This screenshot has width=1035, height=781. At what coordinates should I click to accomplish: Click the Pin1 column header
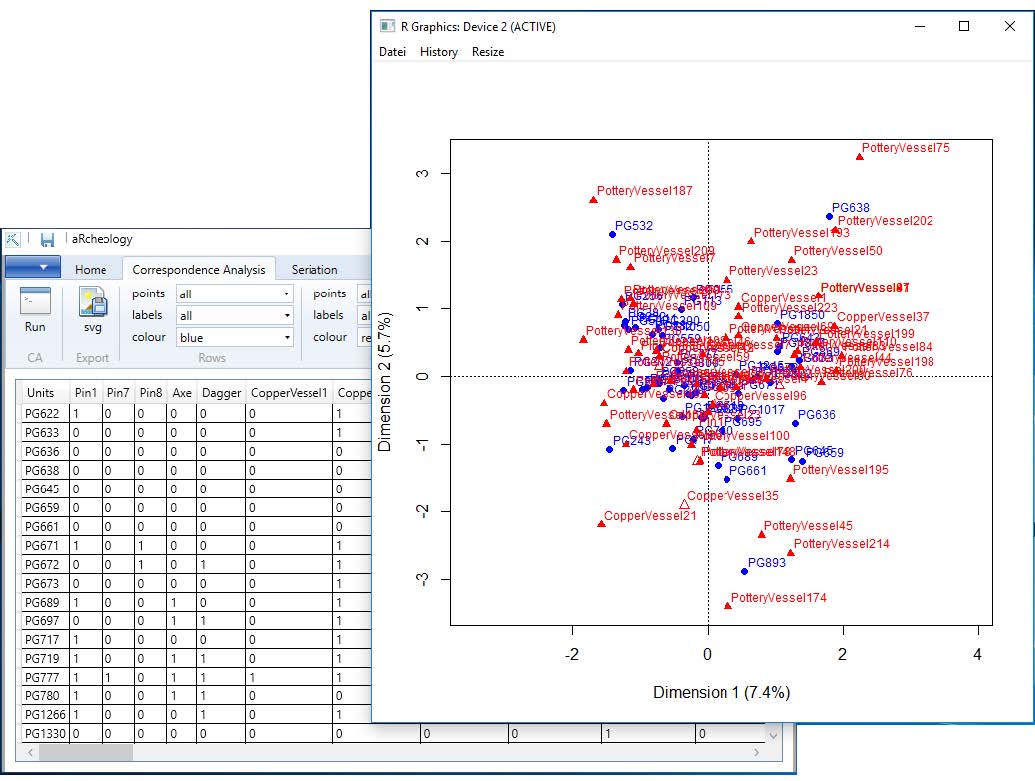(x=86, y=393)
